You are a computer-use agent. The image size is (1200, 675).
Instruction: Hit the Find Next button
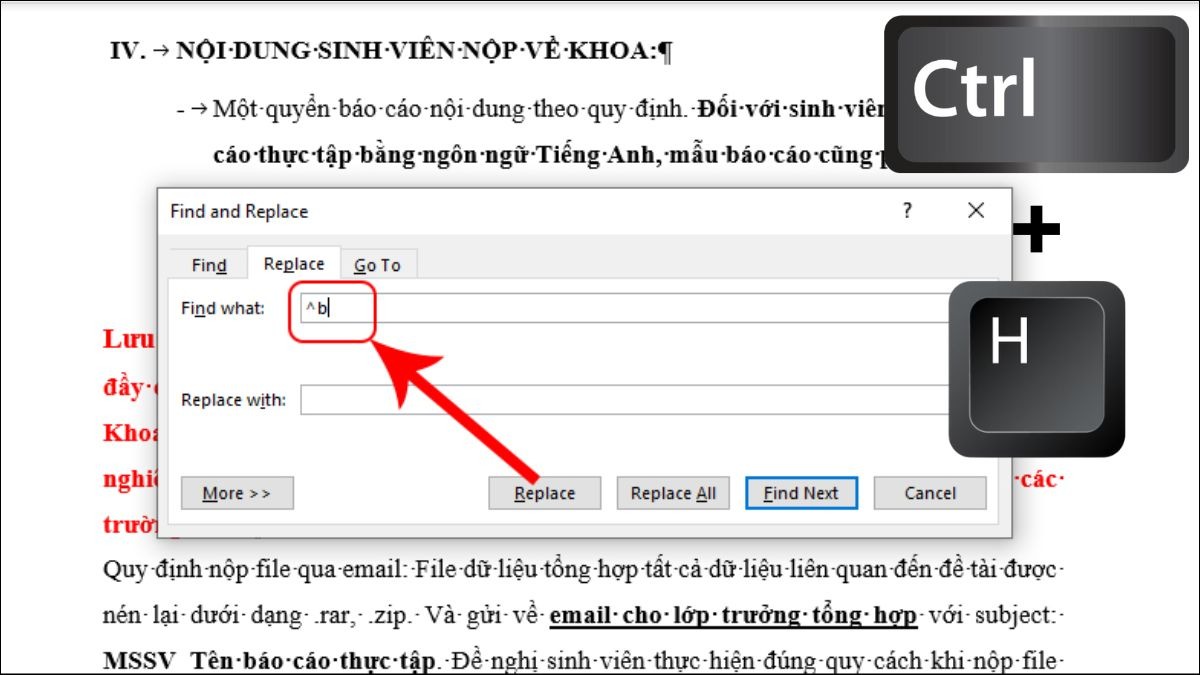tap(801, 493)
